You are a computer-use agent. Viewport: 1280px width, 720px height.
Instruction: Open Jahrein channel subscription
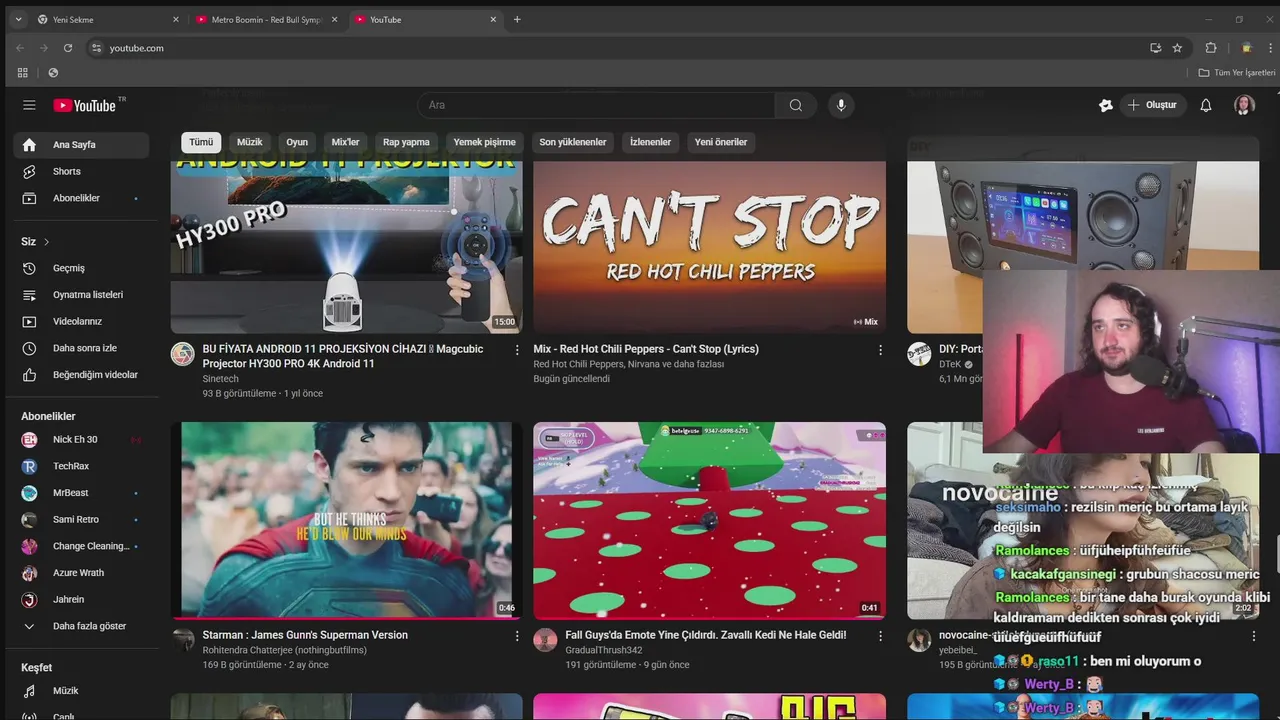click(81, 600)
